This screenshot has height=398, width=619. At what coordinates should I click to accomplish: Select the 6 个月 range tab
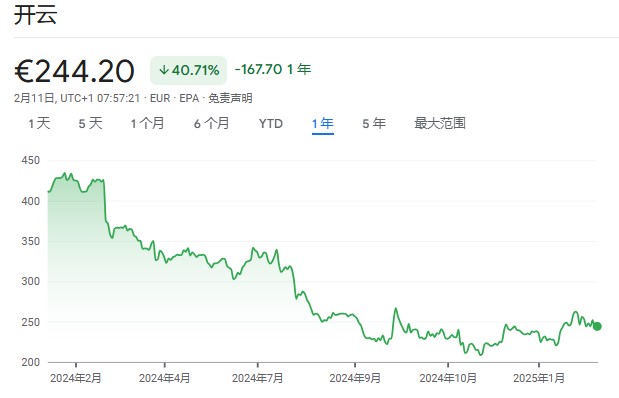pyautogui.click(x=212, y=124)
